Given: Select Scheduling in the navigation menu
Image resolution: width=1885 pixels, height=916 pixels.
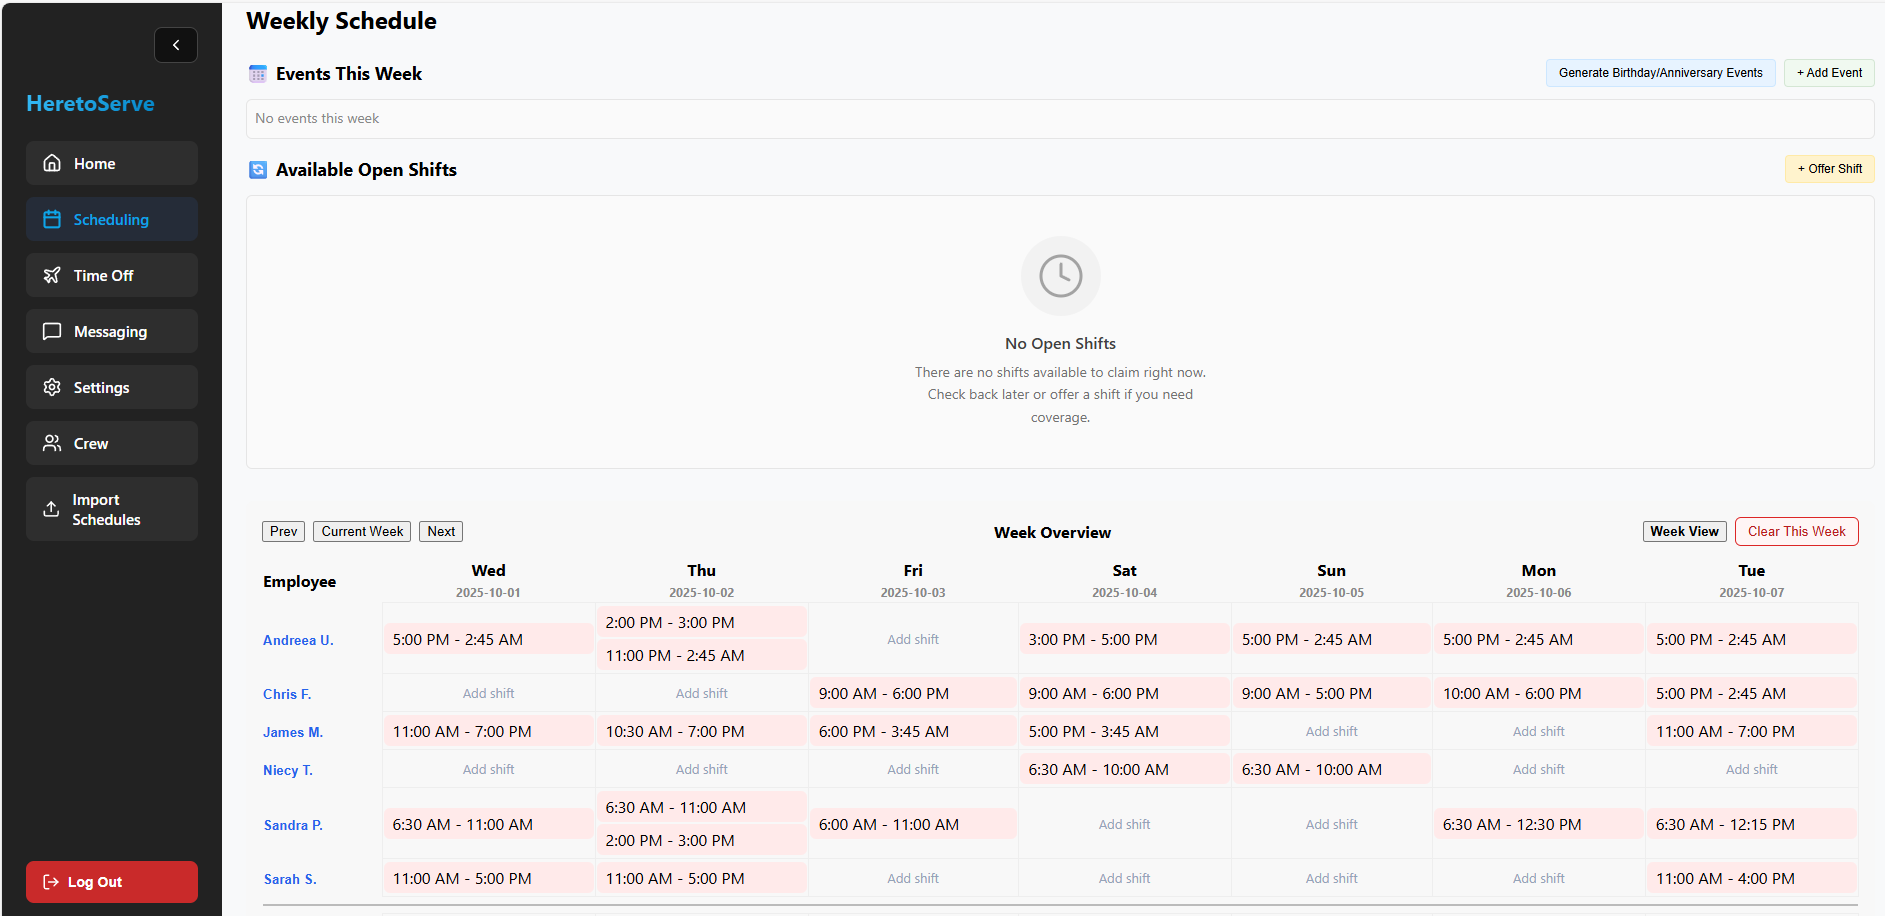Looking at the screenshot, I should coord(111,219).
